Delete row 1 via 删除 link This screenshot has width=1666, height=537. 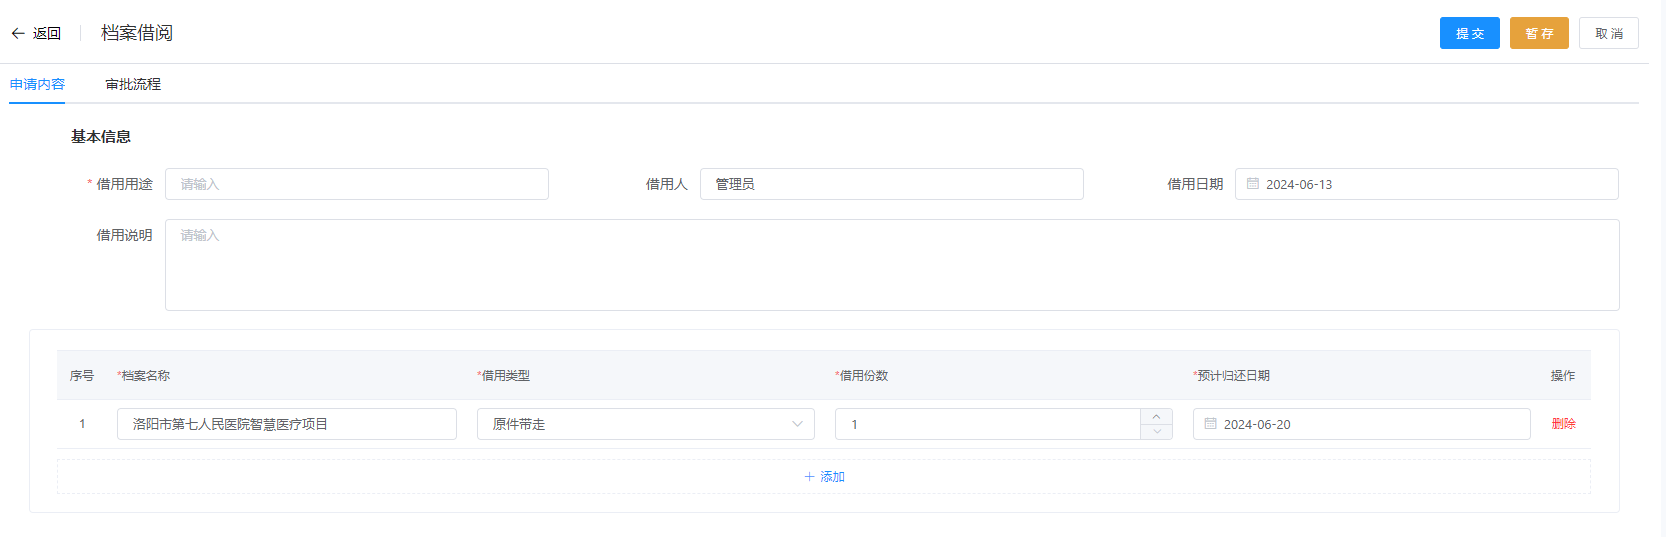(x=1563, y=424)
